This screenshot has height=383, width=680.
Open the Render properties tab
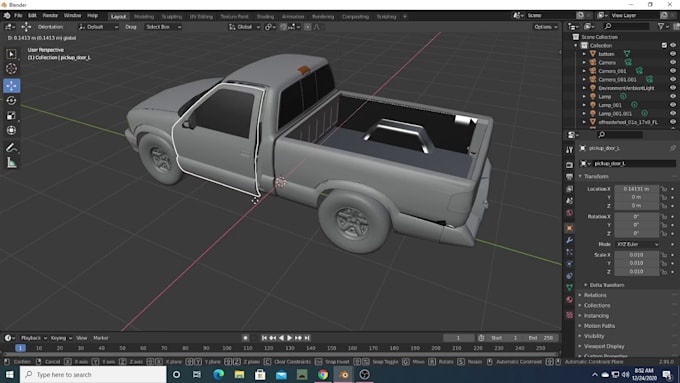569,165
